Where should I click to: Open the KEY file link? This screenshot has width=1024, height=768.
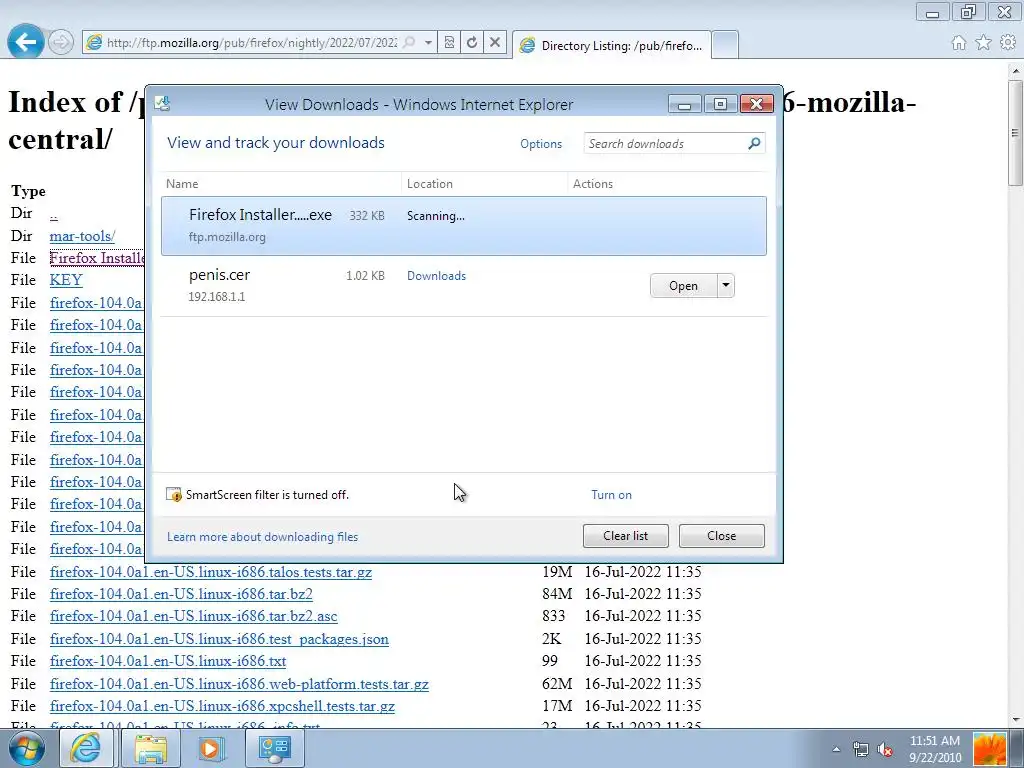66,280
